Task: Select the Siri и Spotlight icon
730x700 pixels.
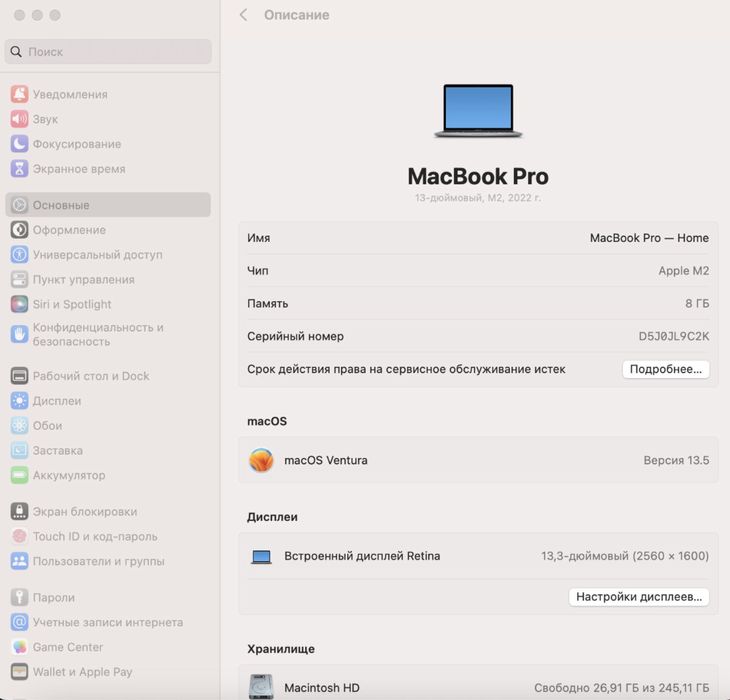Action: pos(19,304)
